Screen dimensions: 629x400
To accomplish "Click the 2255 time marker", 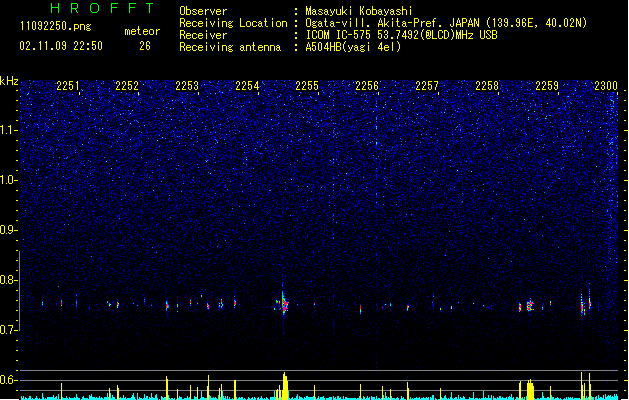I will 307,86.
